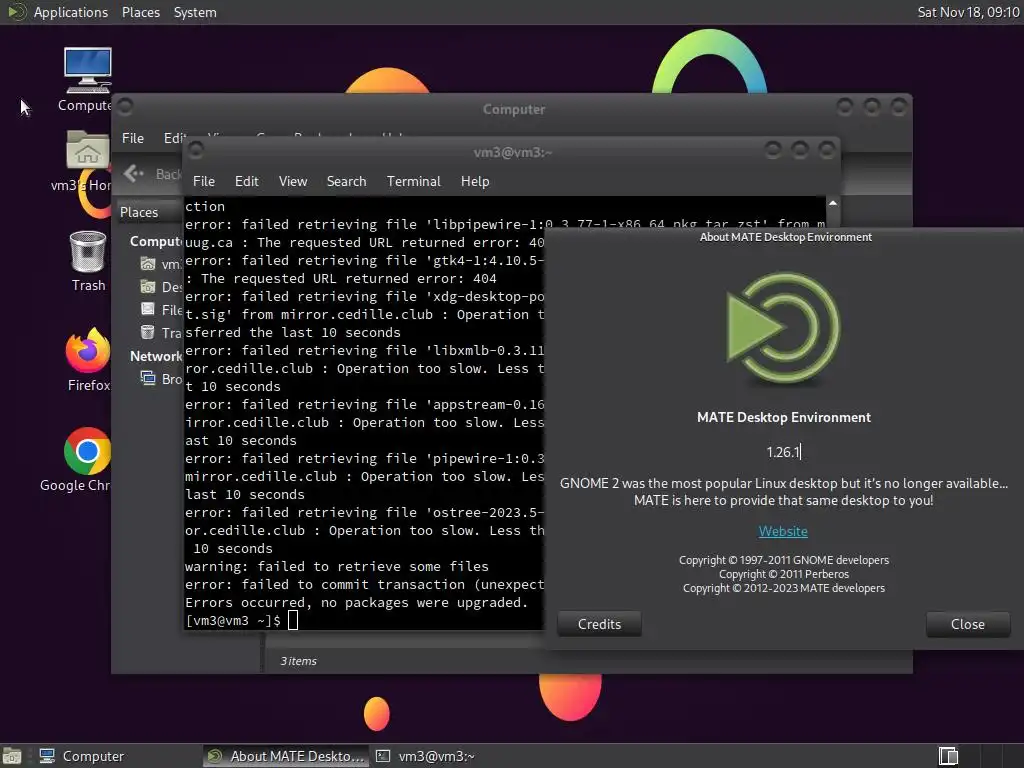Screen dimensions: 1024x768
Task: Click '3 items' status bar text
Action: point(298,661)
